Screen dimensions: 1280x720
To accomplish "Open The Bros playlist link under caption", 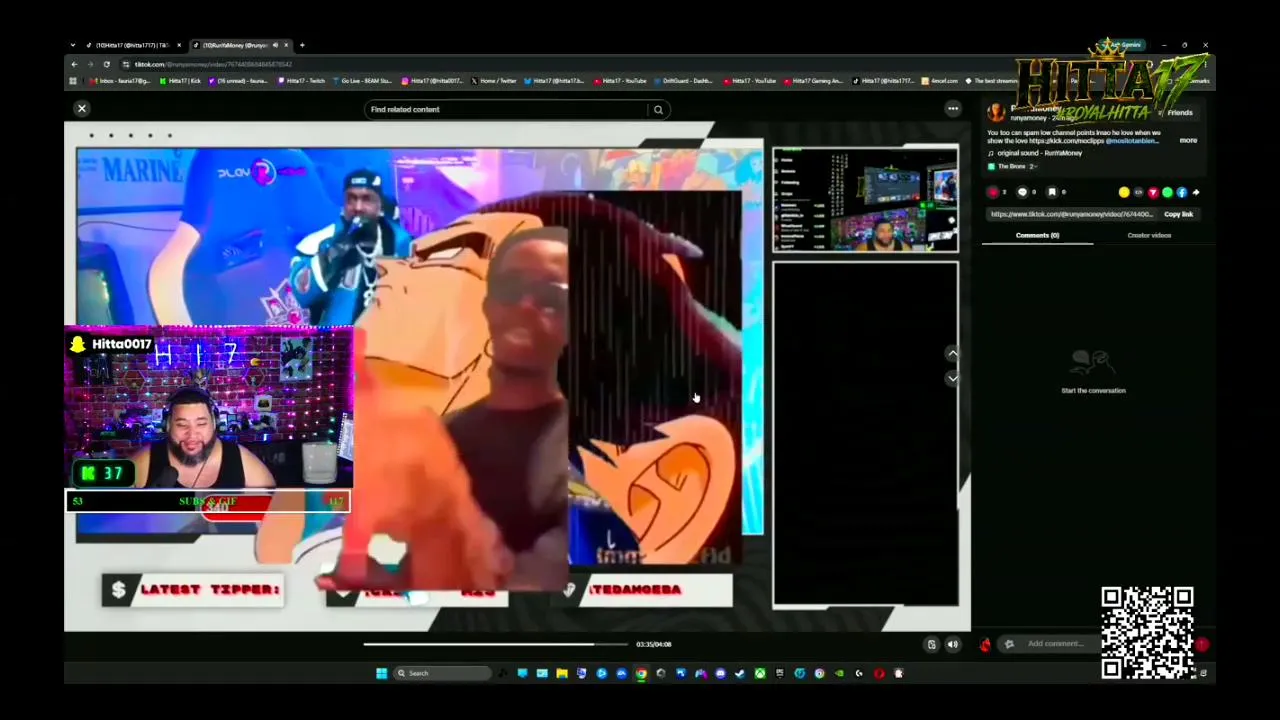I will 1012,166.
